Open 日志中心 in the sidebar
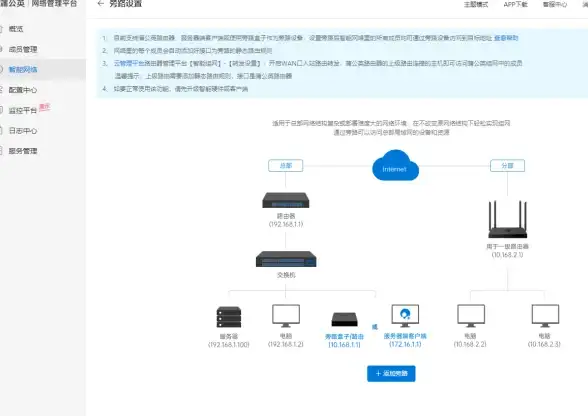Viewport: 588px width, 416px height. [23, 131]
